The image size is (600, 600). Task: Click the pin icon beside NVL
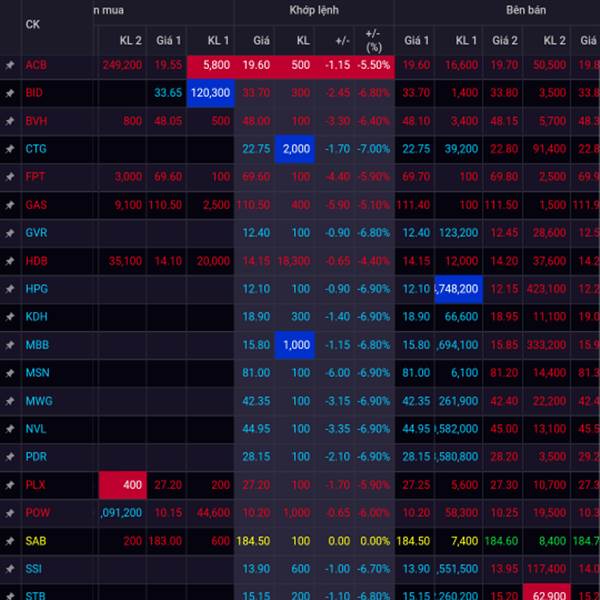point(10,429)
